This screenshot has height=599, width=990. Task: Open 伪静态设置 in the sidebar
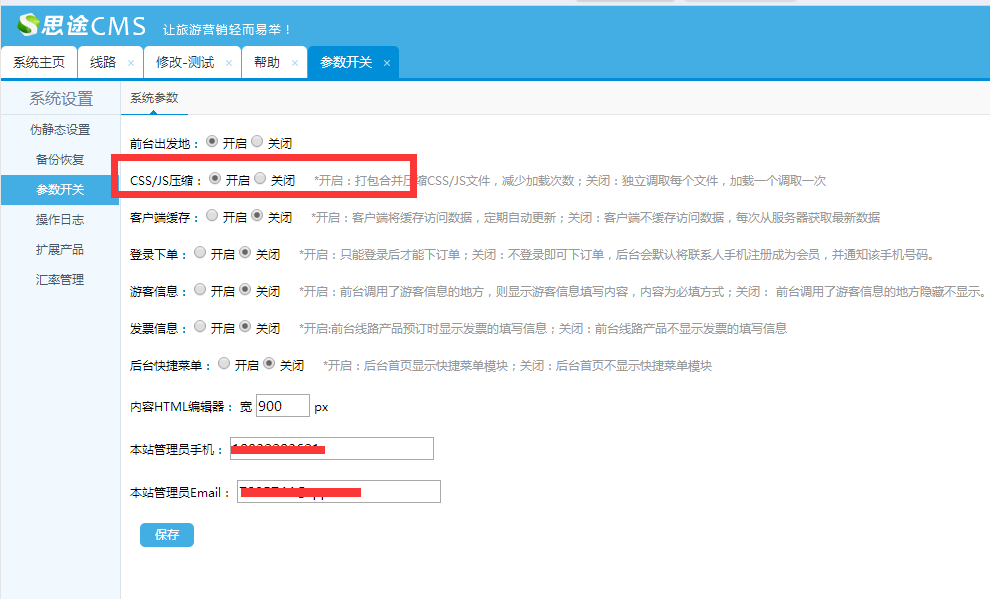60,130
